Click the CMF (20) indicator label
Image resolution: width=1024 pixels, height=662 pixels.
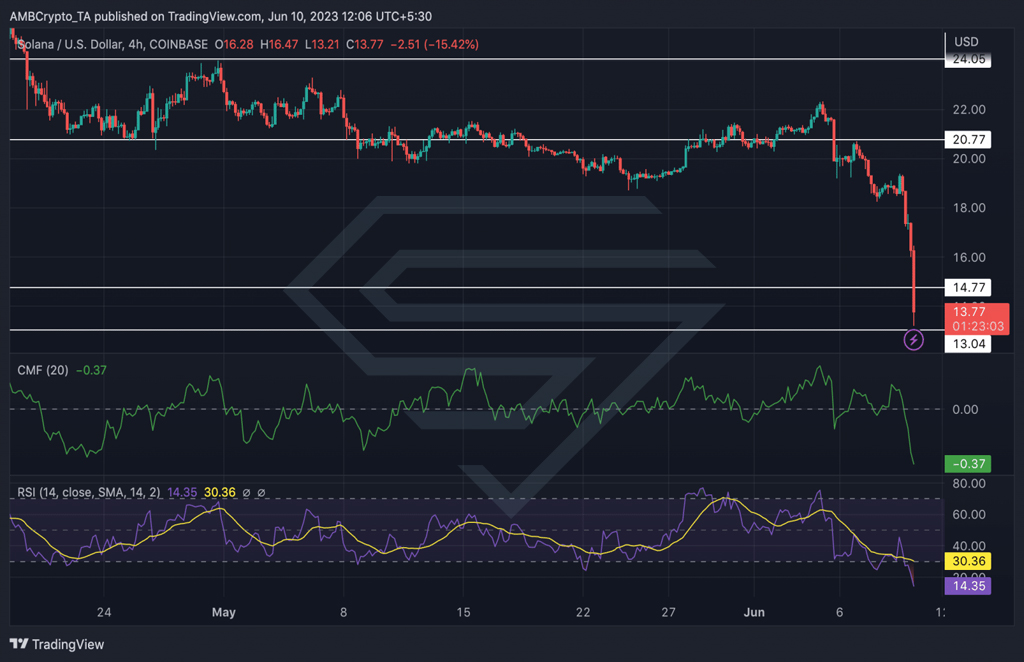point(42,370)
